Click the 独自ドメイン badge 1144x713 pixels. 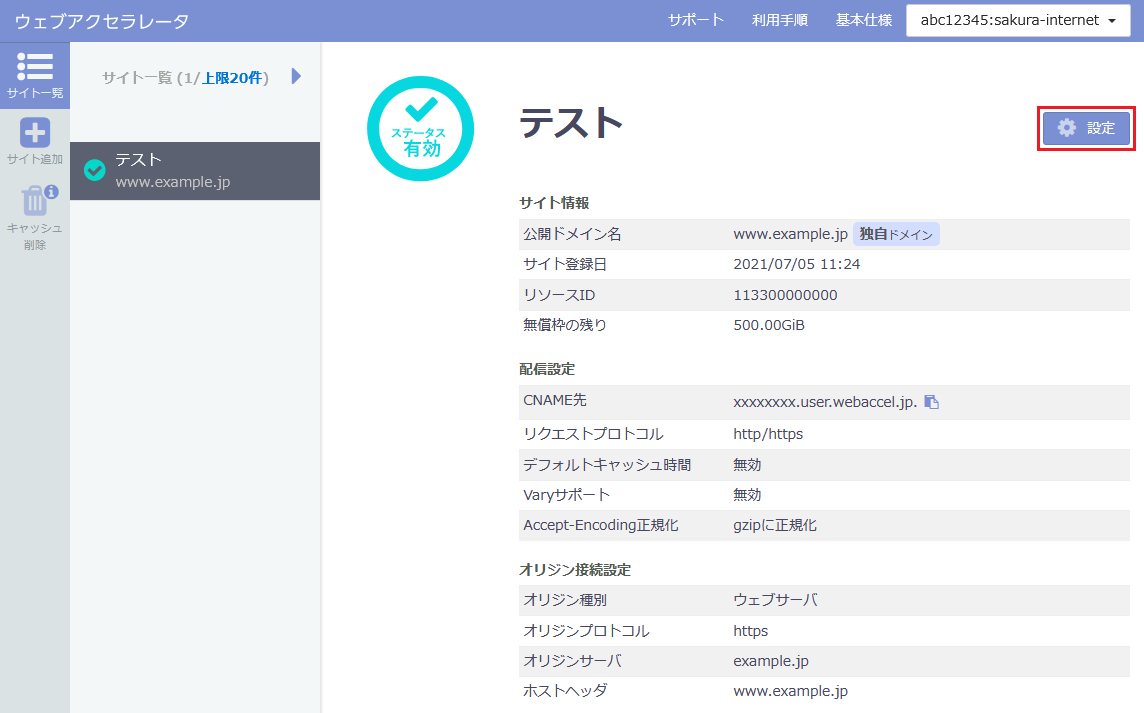[x=896, y=234]
